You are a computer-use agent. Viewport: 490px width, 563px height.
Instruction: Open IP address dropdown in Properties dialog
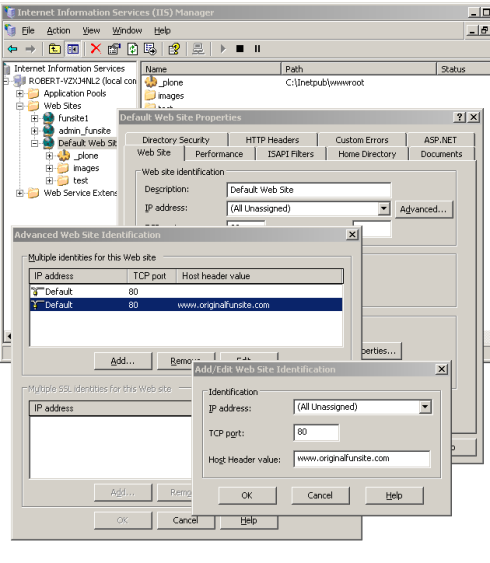click(384, 208)
